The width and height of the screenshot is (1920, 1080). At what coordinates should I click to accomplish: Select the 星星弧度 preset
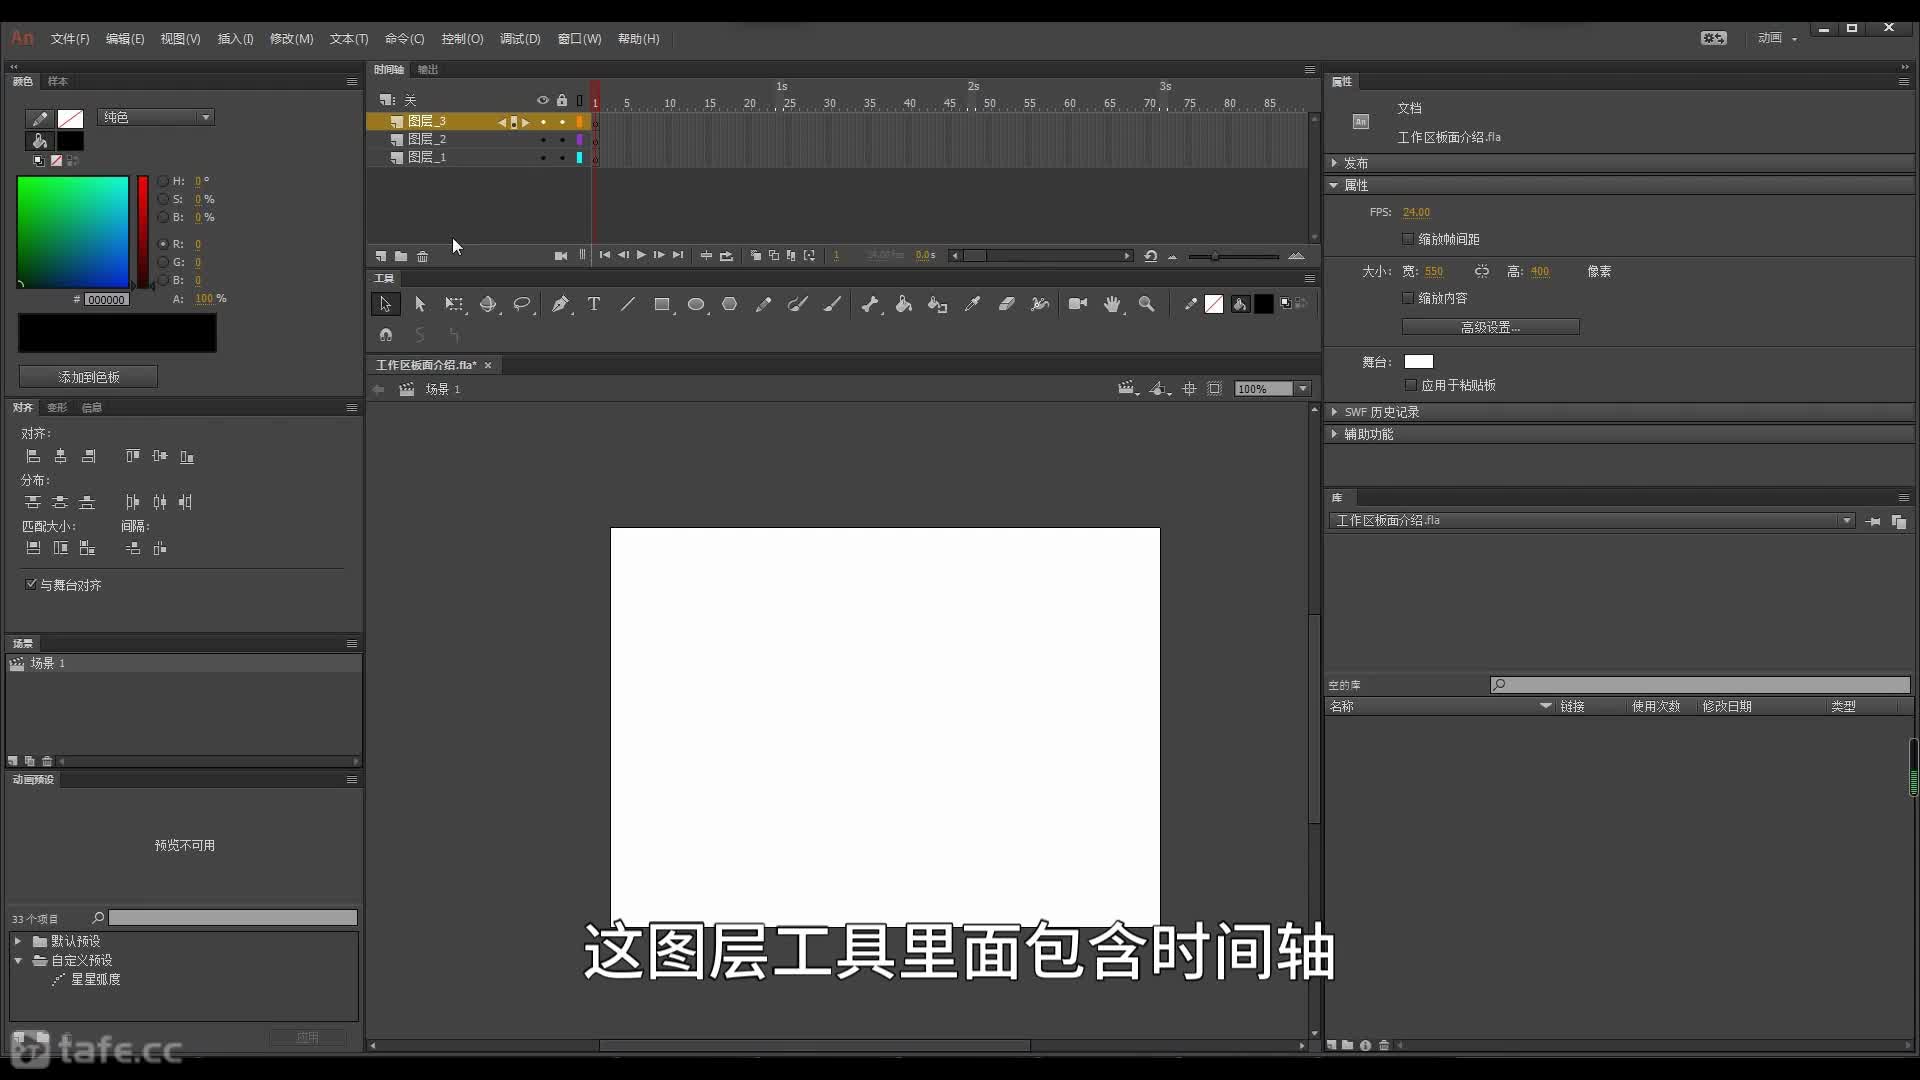[x=96, y=979]
